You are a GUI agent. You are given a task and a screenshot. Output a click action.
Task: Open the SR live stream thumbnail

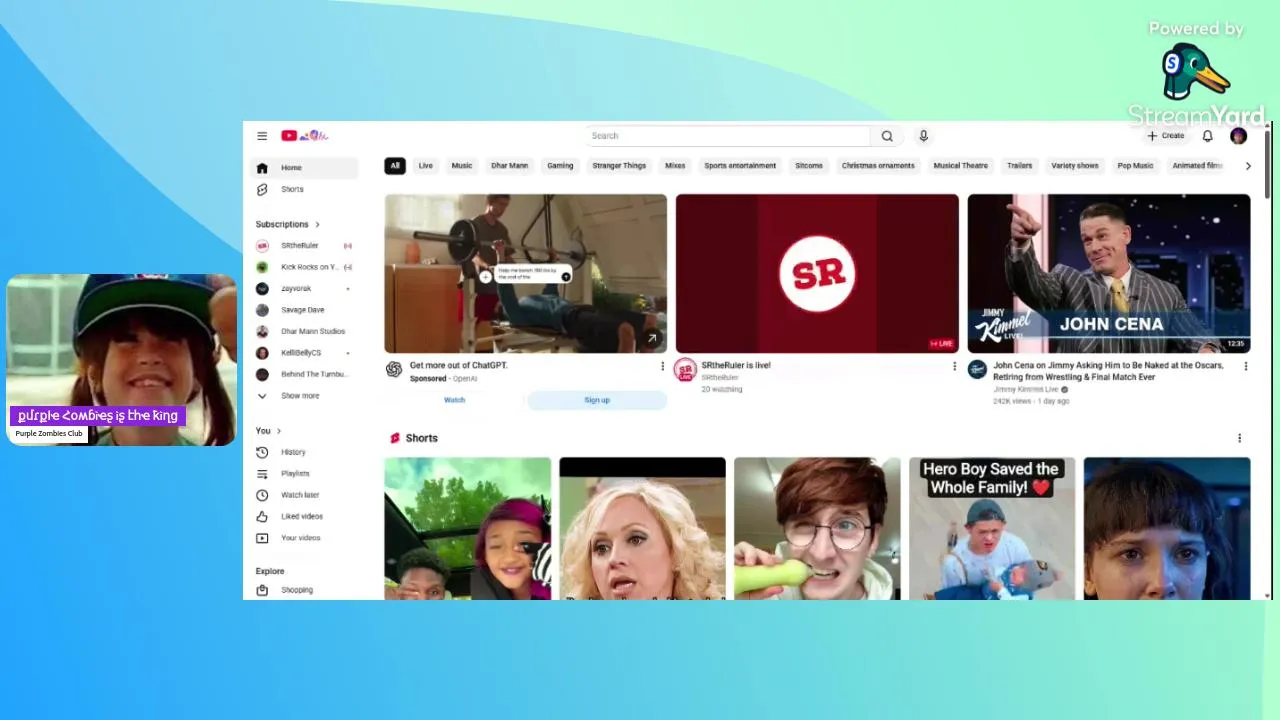coord(817,273)
